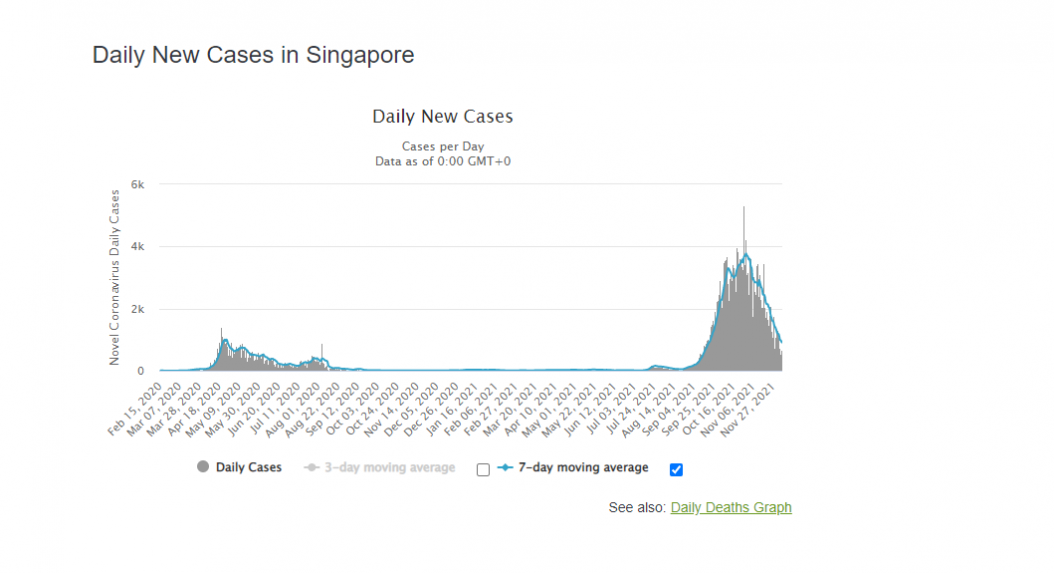
Task: Click the 3-day moving average legend marker
Action: (311, 467)
